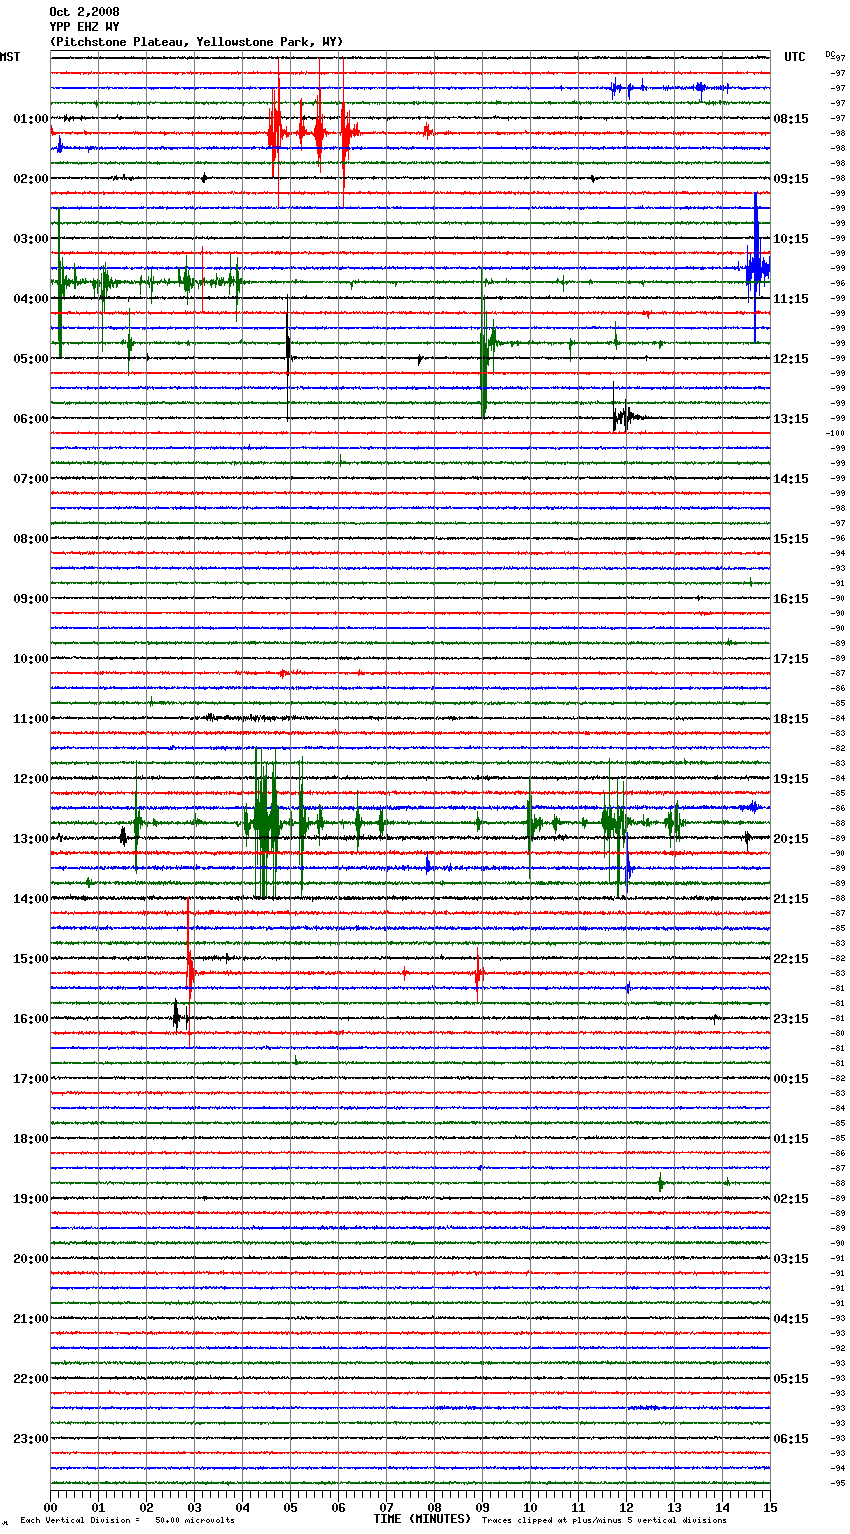
Task: Click the "UTC" timezone header
Action: [x=795, y=57]
